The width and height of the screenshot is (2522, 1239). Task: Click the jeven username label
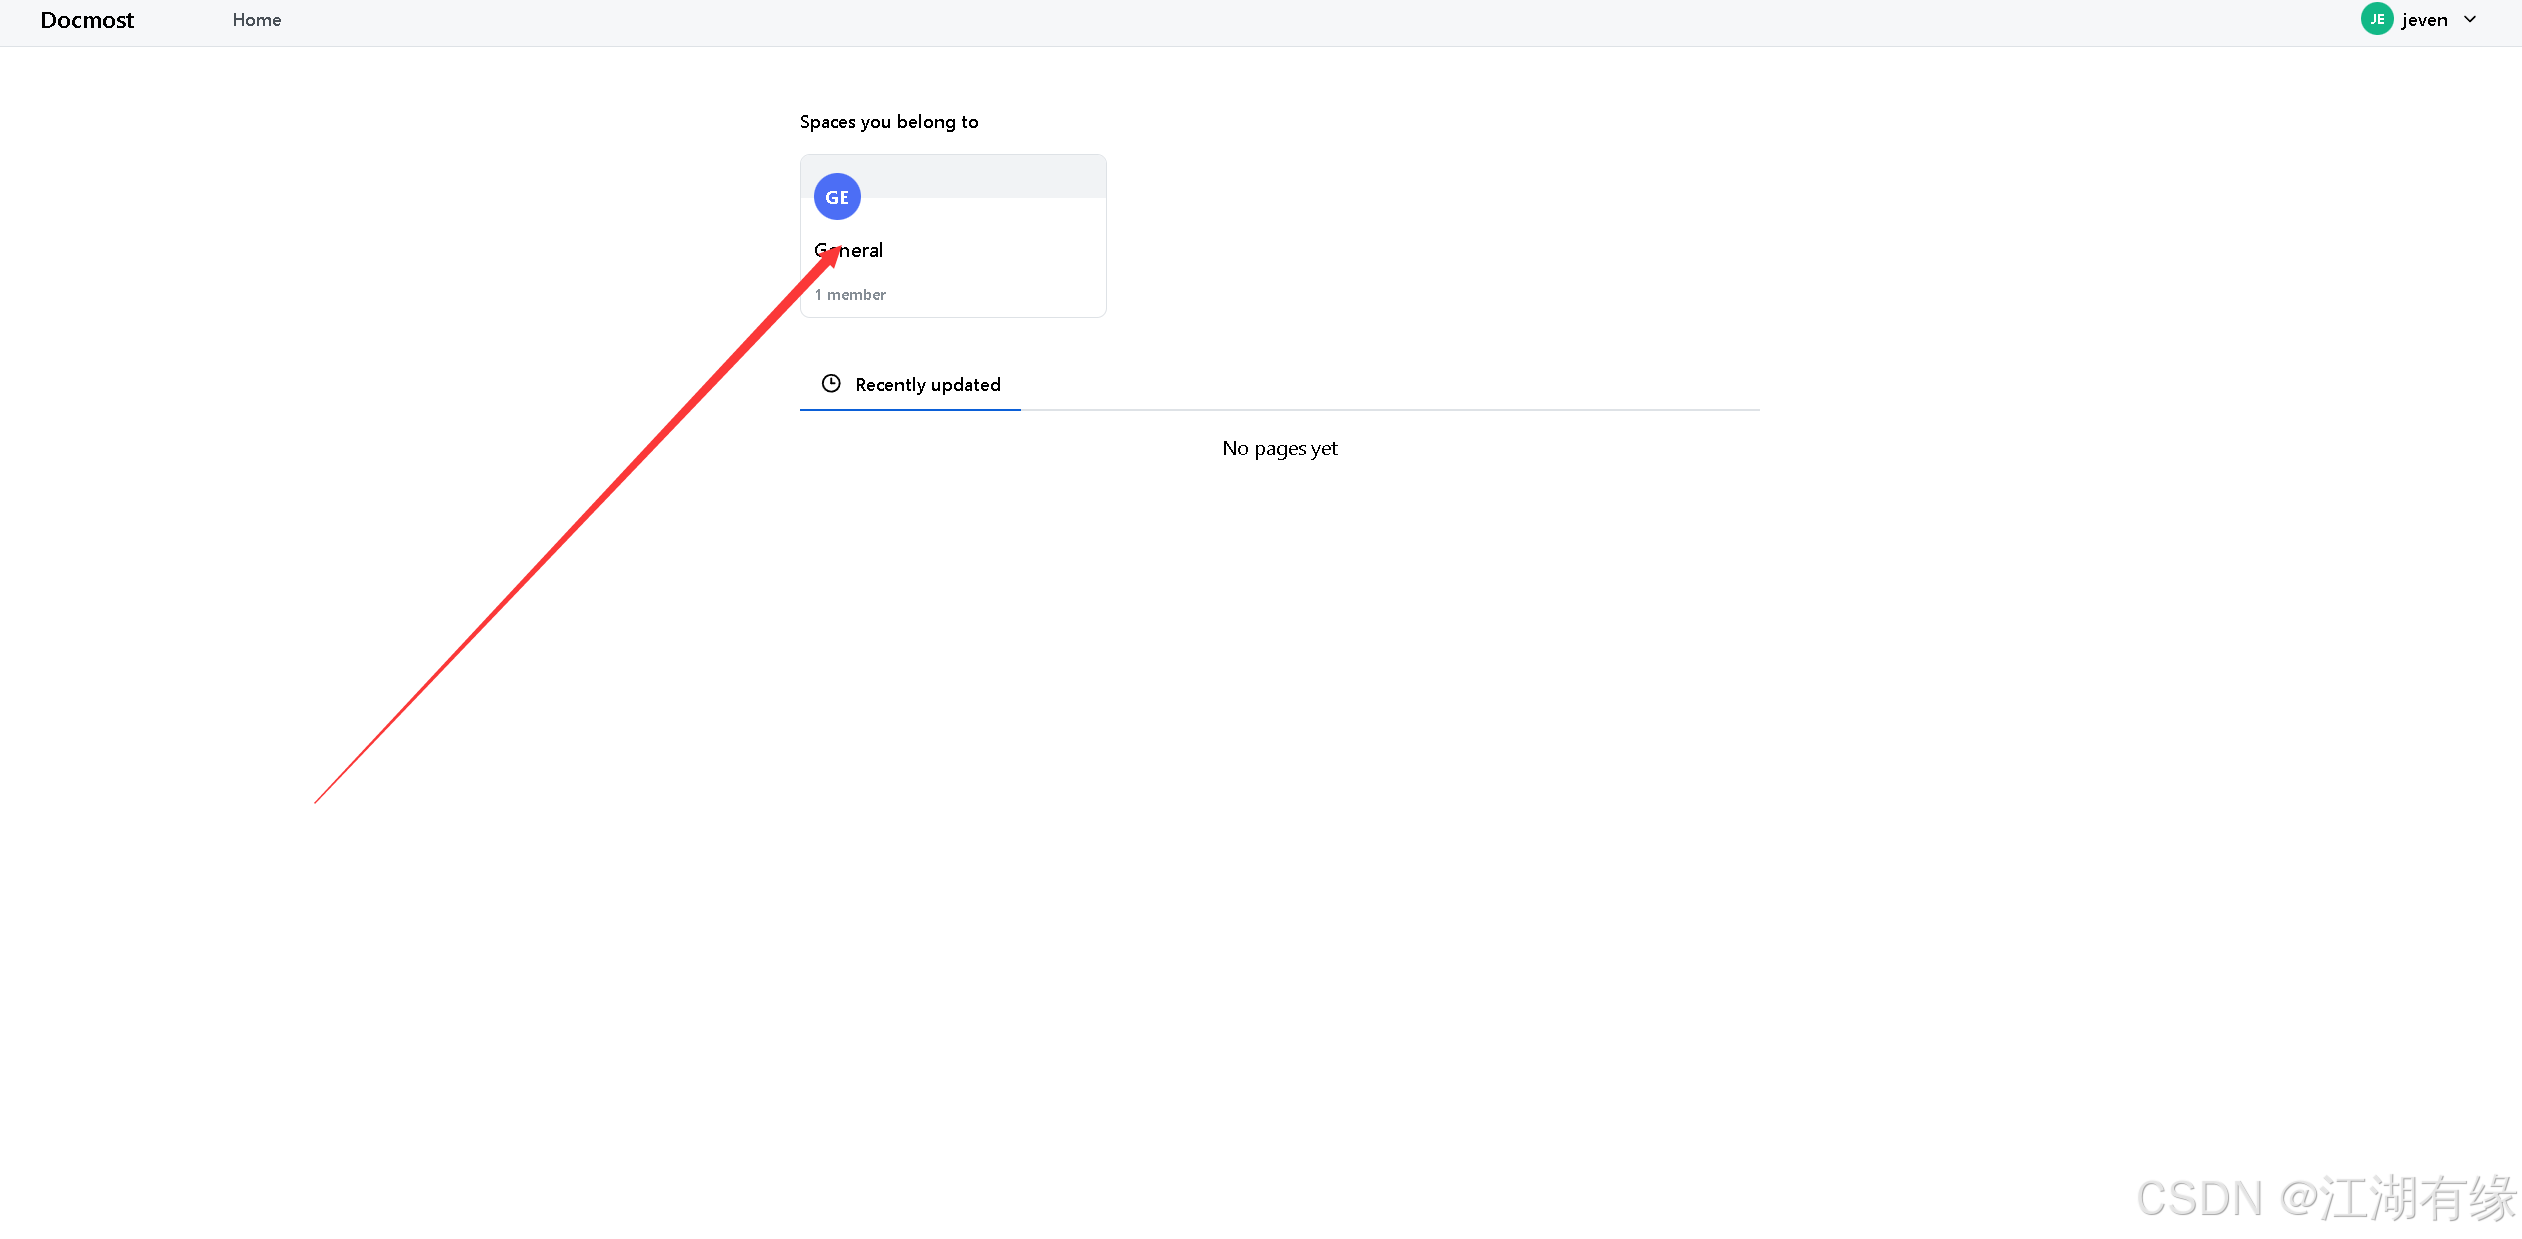[2424, 20]
